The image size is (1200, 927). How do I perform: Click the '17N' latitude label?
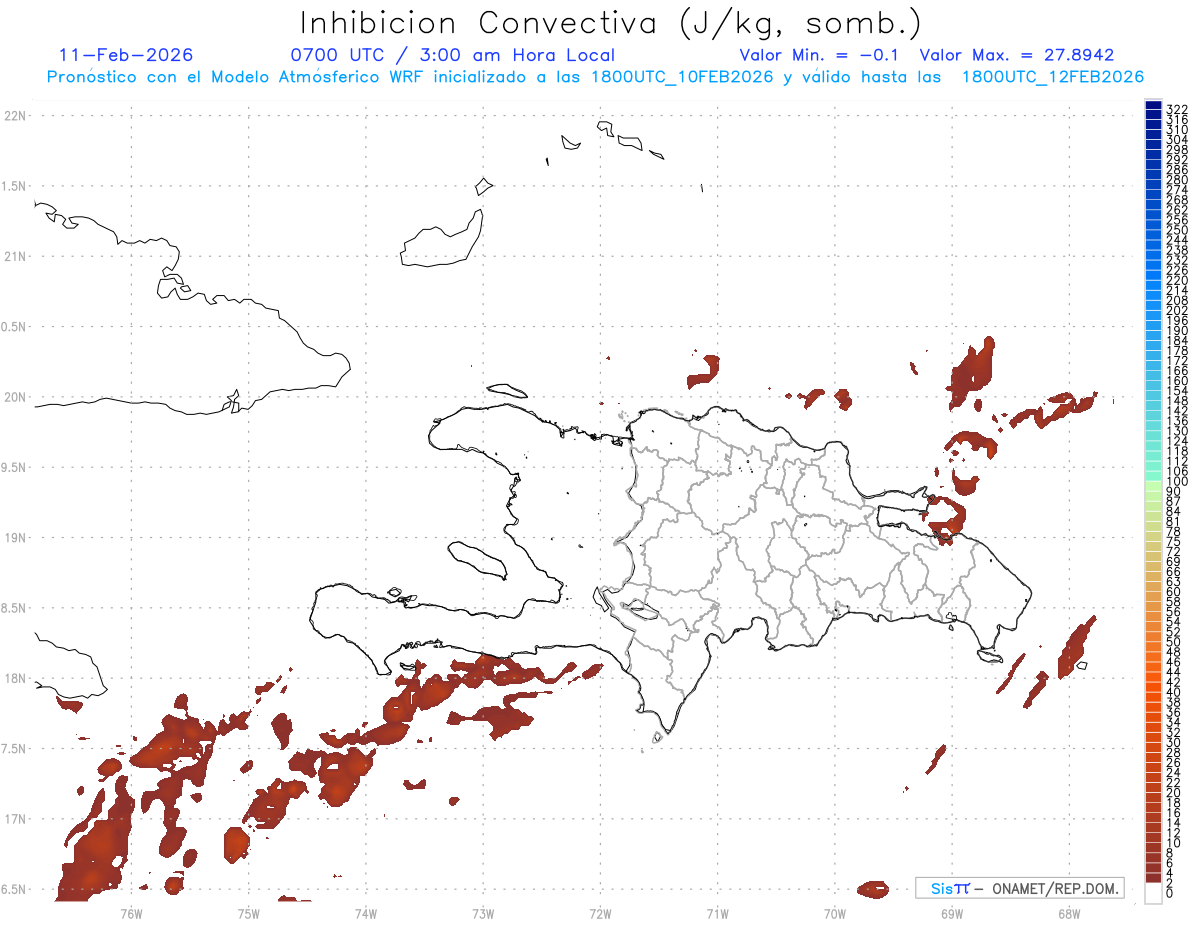pyautogui.click(x=16, y=819)
